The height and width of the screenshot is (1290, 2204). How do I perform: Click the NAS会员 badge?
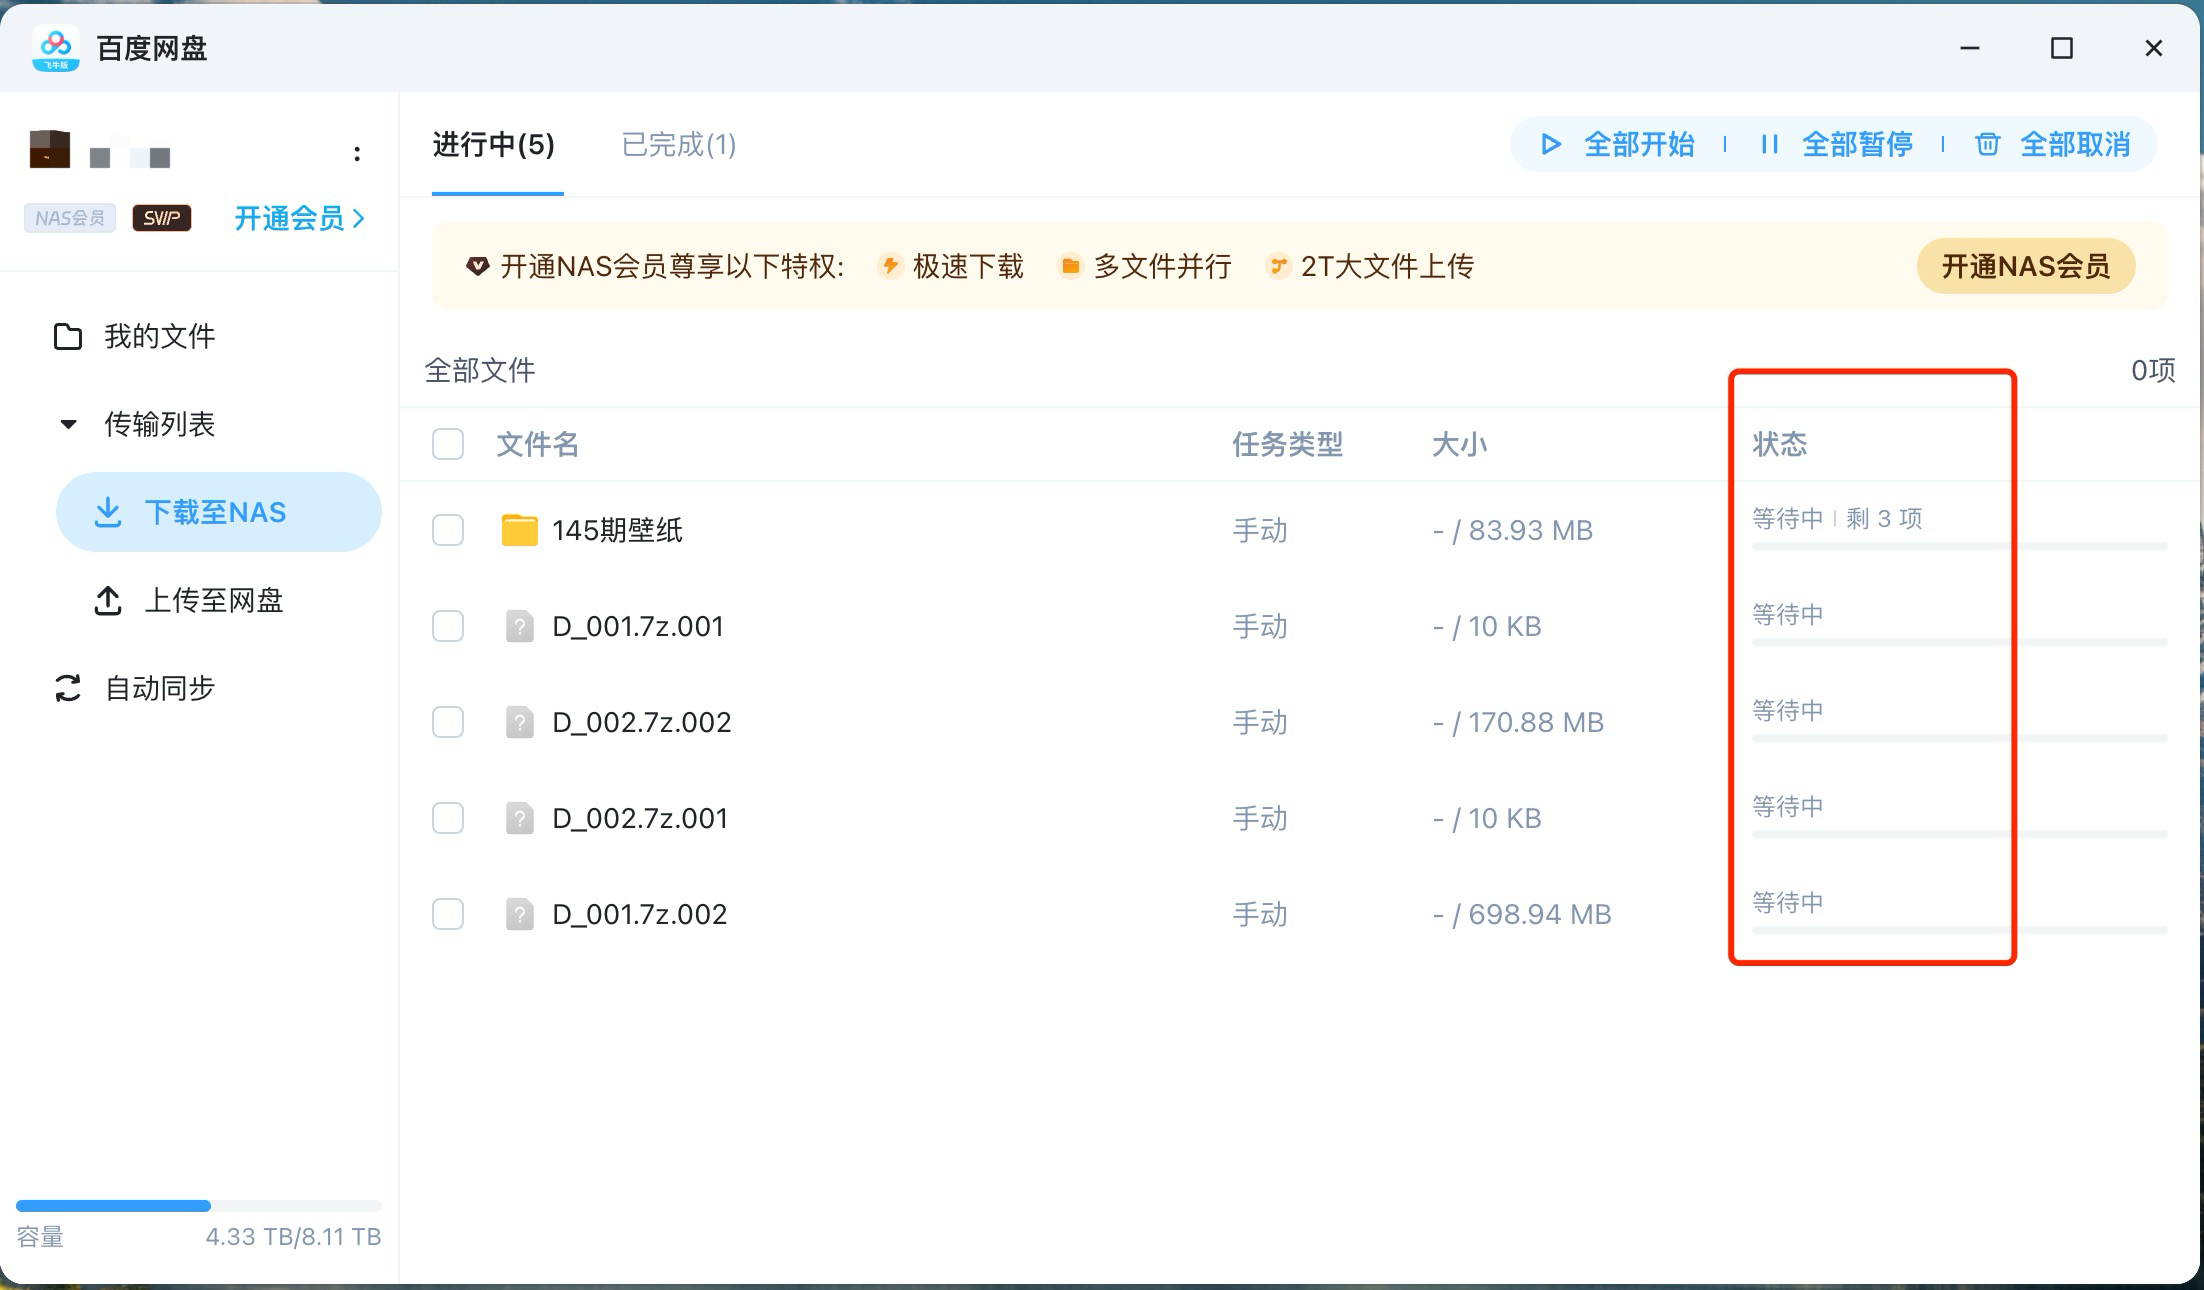click(x=70, y=218)
